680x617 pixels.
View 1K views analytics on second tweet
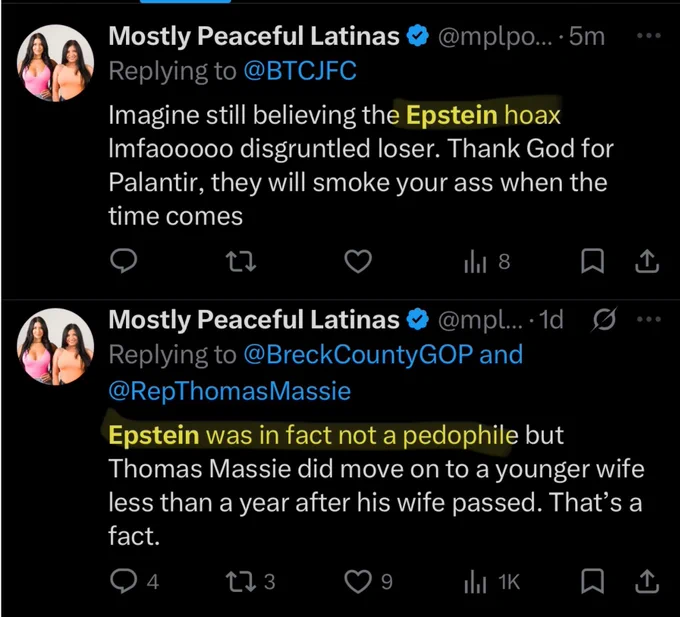click(x=492, y=581)
